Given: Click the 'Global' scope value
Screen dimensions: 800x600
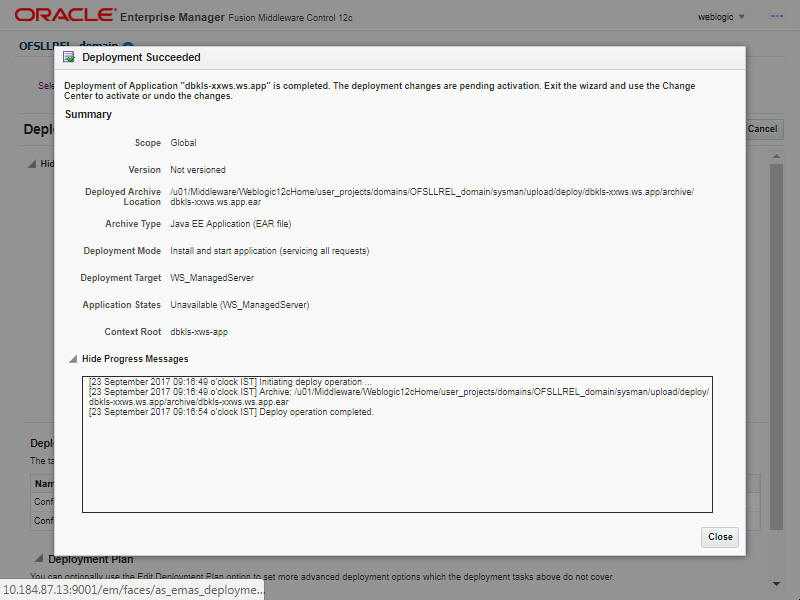Looking at the screenshot, I should click(x=183, y=143).
